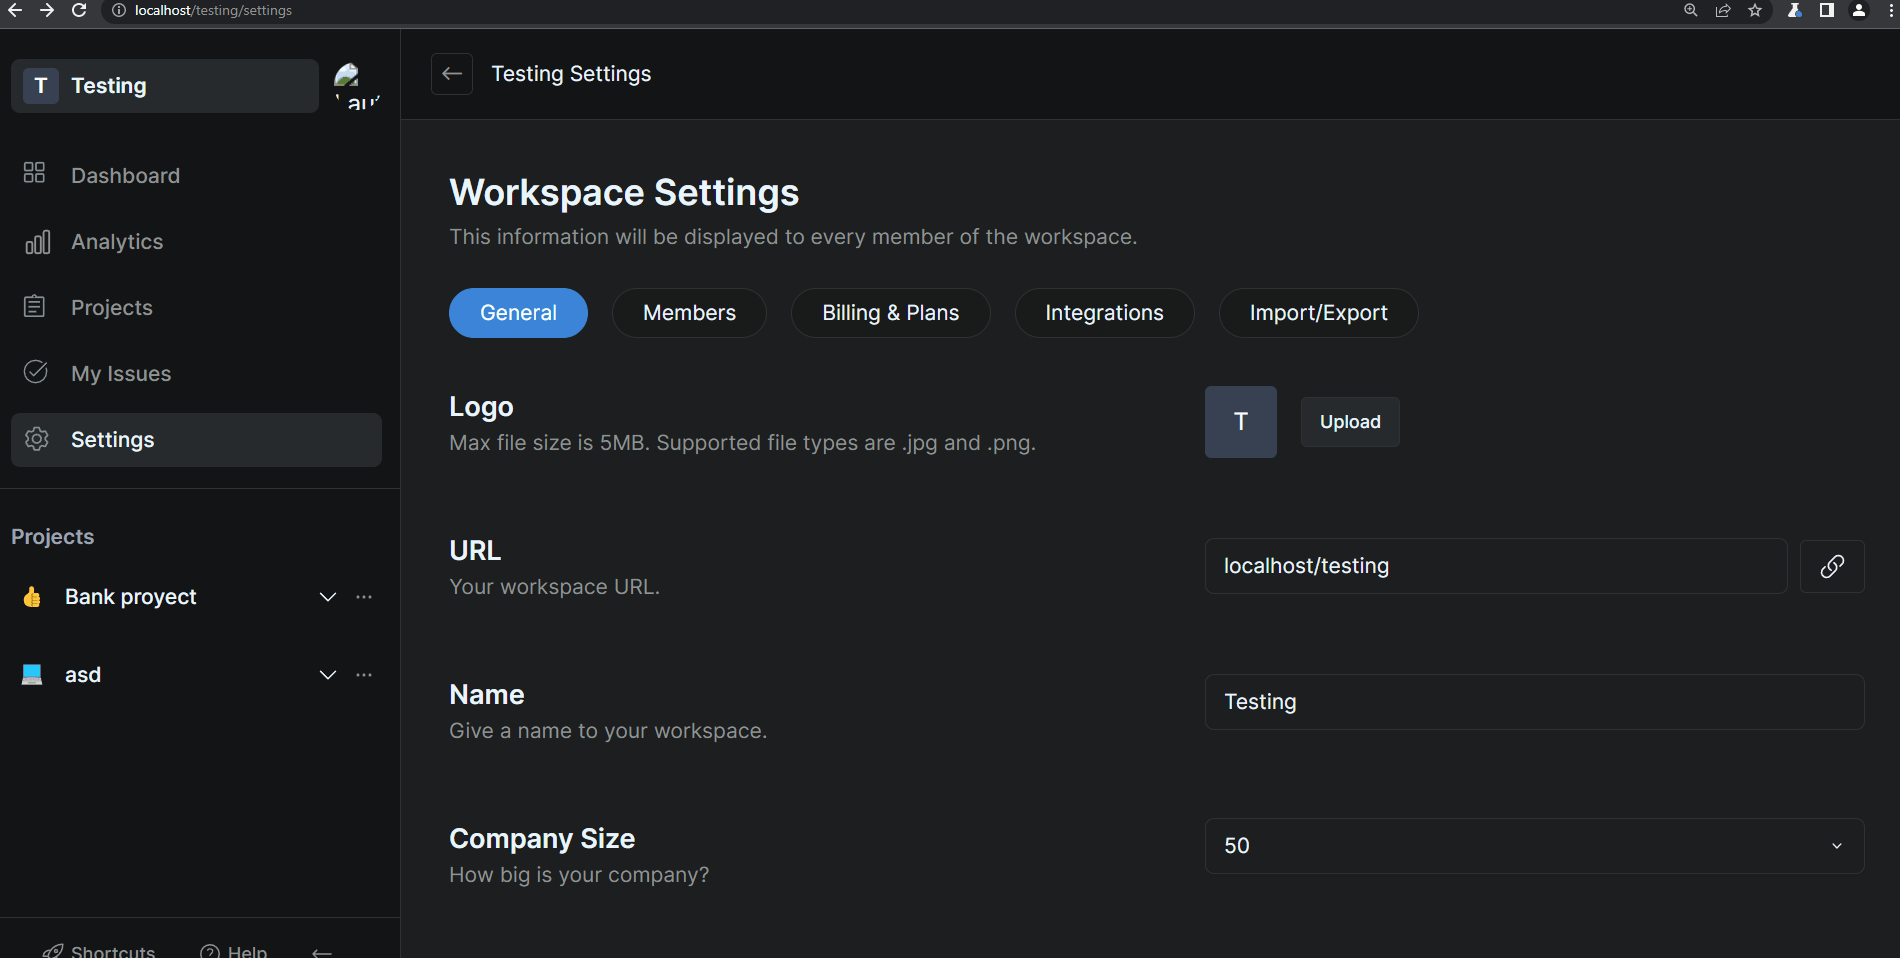Image resolution: width=1900 pixels, height=958 pixels.
Task: Click the Analytics bar chart icon
Action: (x=37, y=242)
